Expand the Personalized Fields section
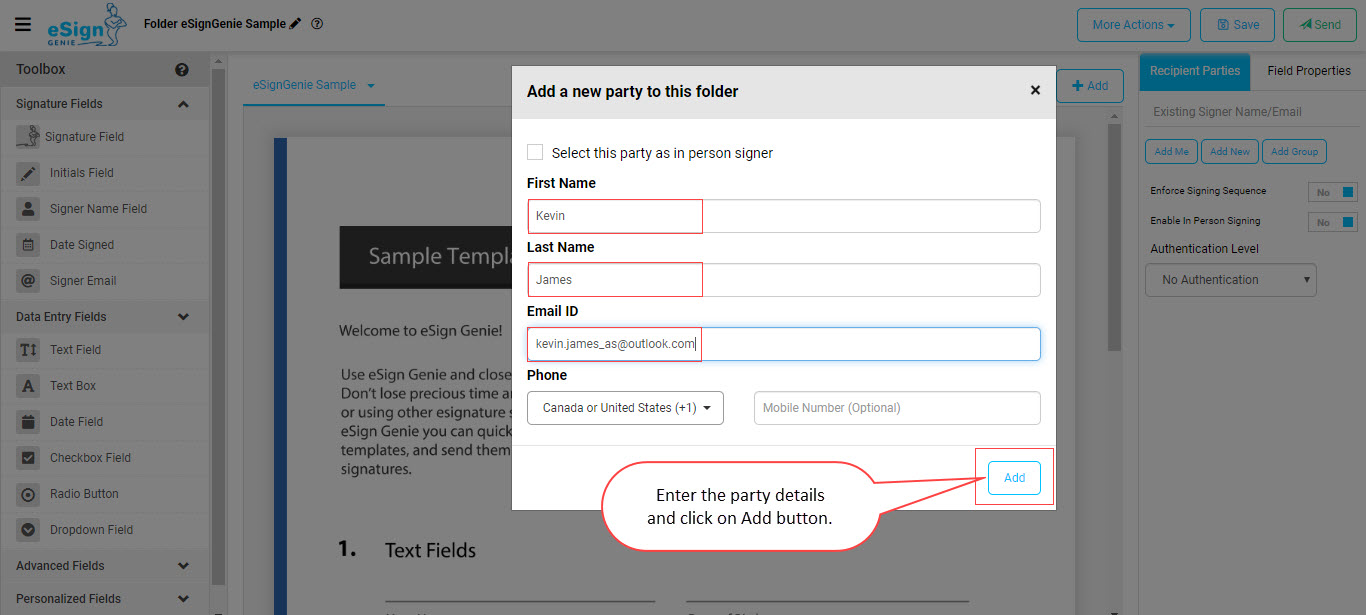The image size is (1366, 615). (x=183, y=599)
